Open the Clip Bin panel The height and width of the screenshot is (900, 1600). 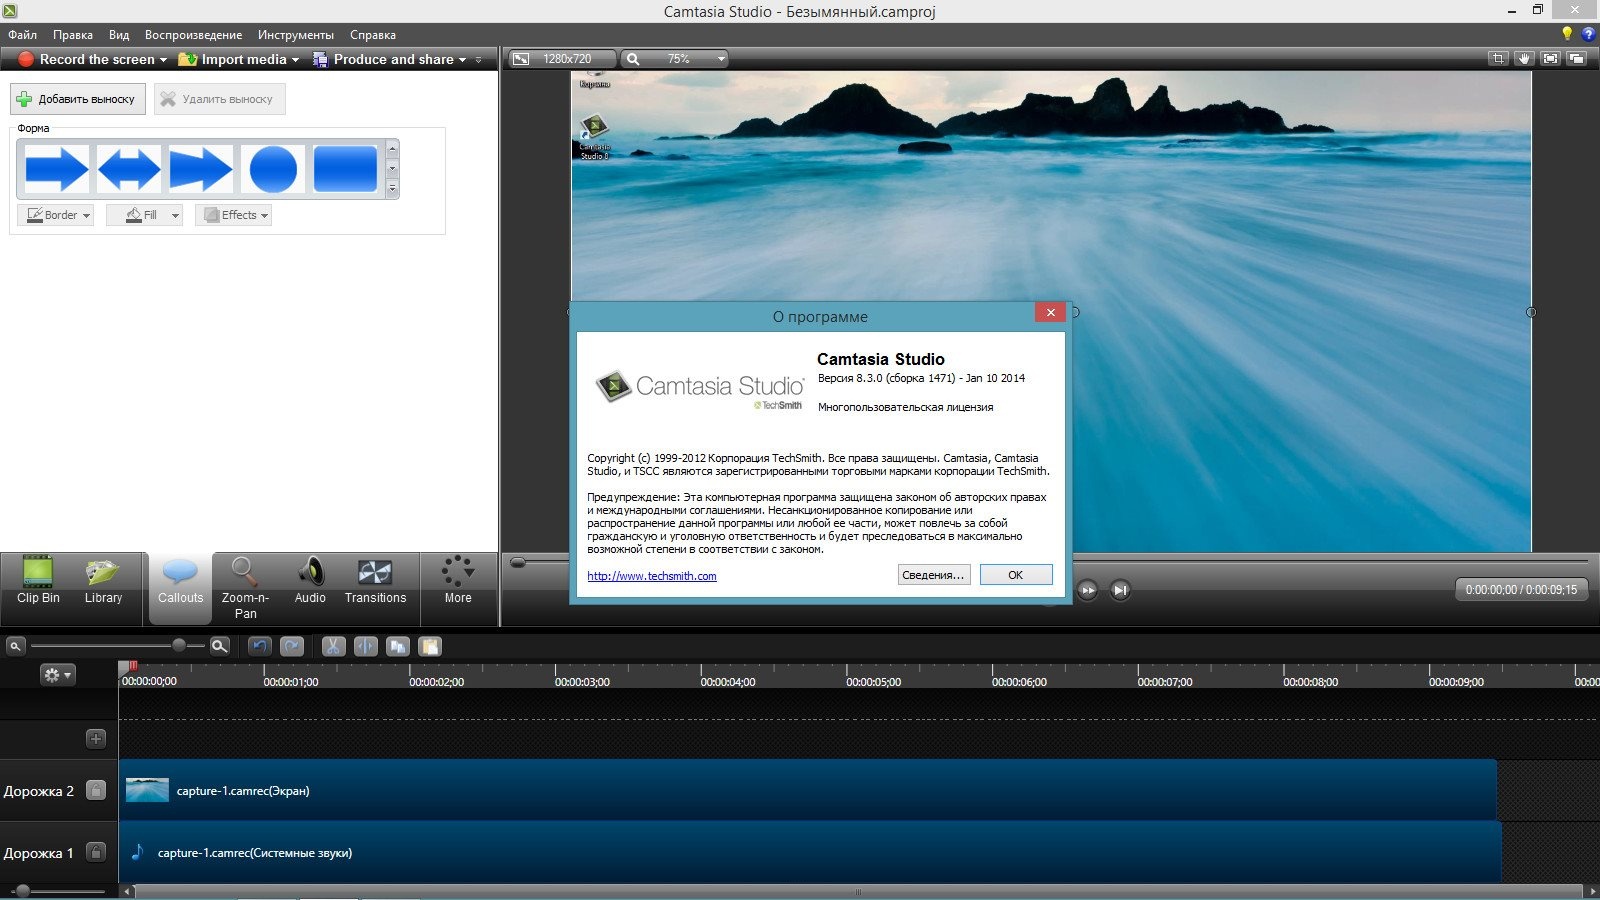point(38,582)
